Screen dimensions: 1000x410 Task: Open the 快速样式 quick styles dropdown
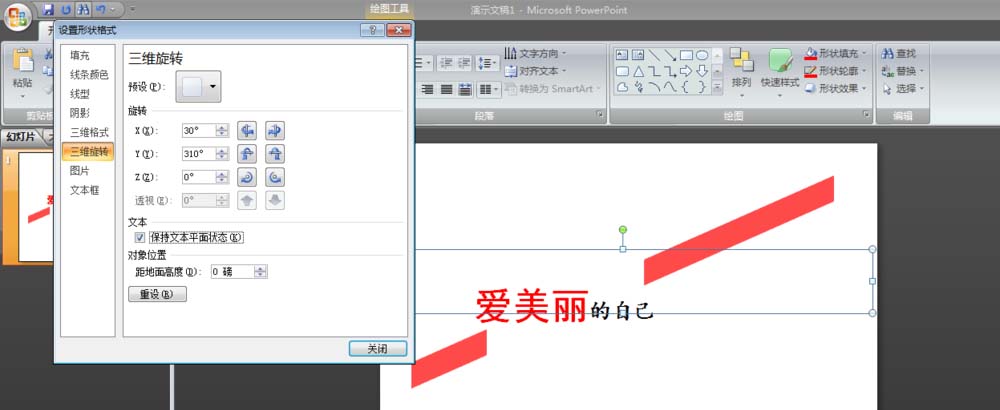click(780, 72)
